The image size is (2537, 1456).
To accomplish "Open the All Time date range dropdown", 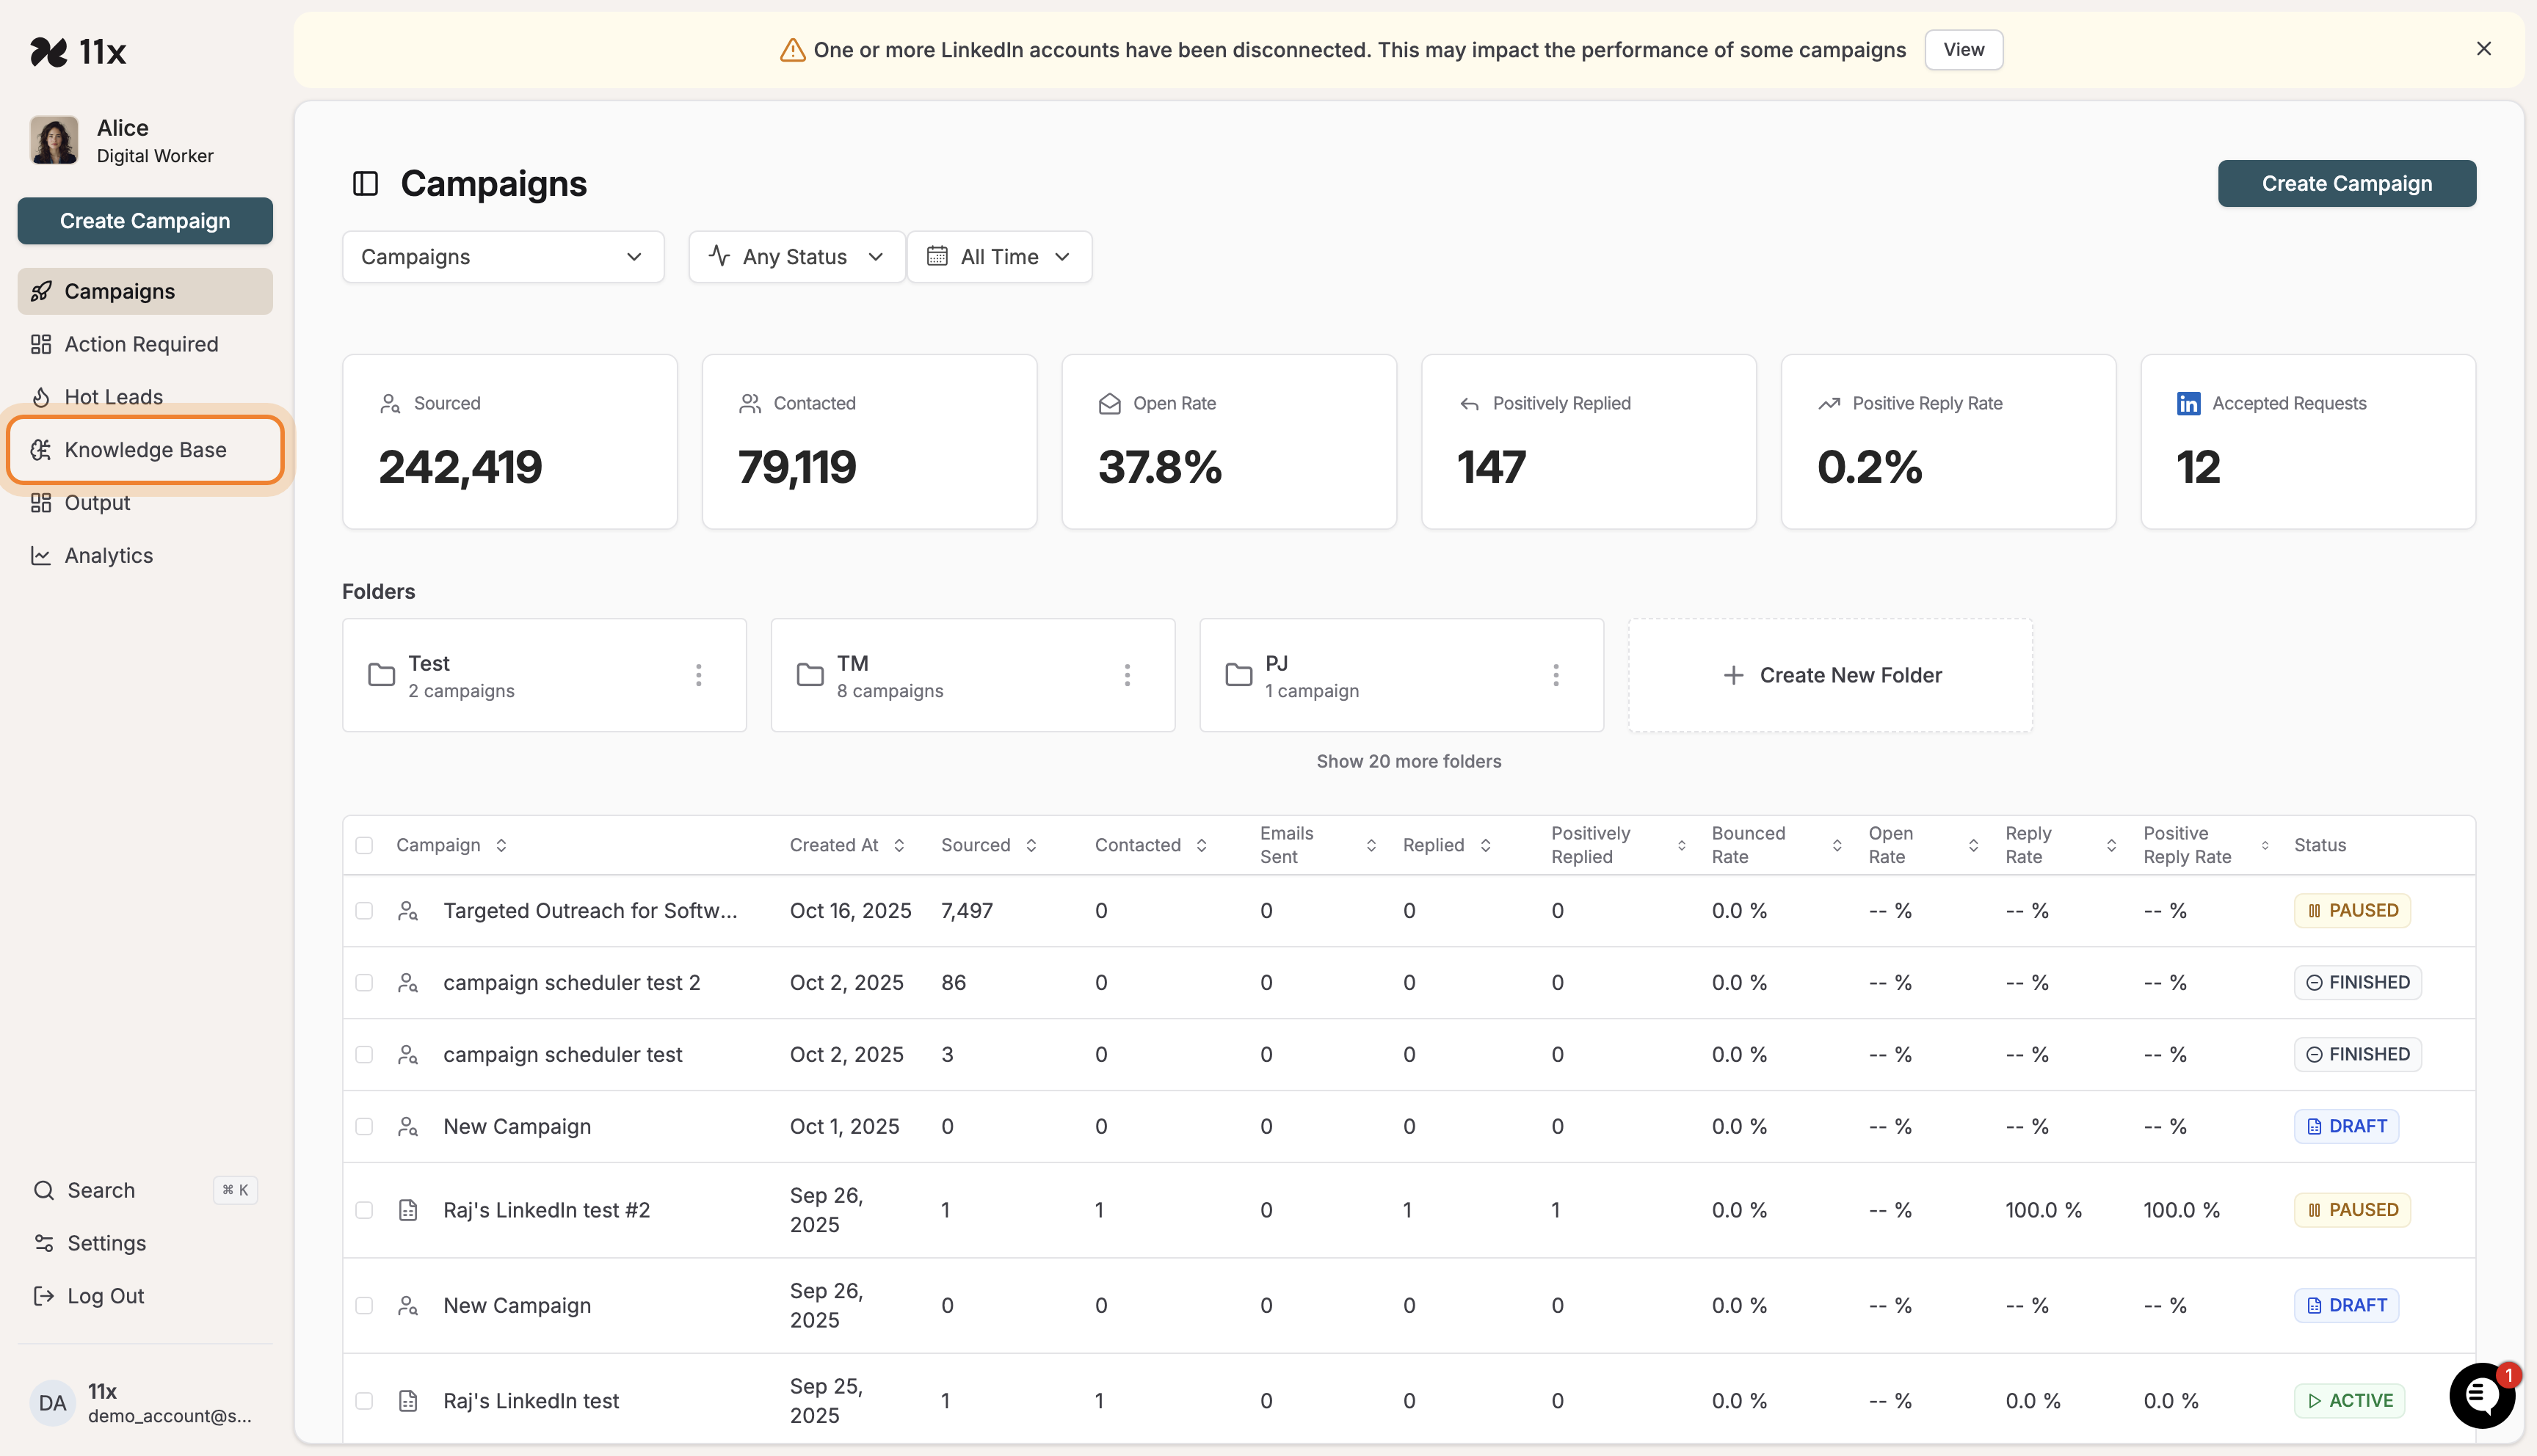I will [x=999, y=256].
